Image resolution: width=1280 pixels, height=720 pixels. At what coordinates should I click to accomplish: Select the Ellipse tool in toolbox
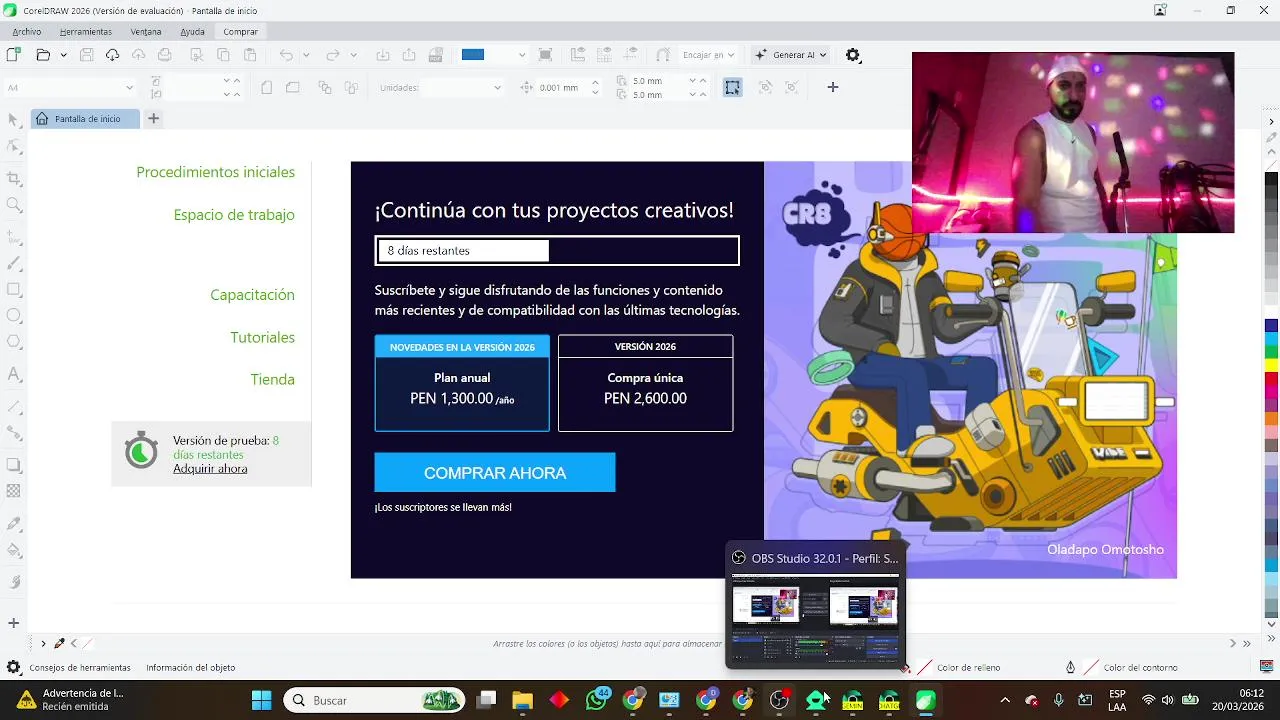14,315
